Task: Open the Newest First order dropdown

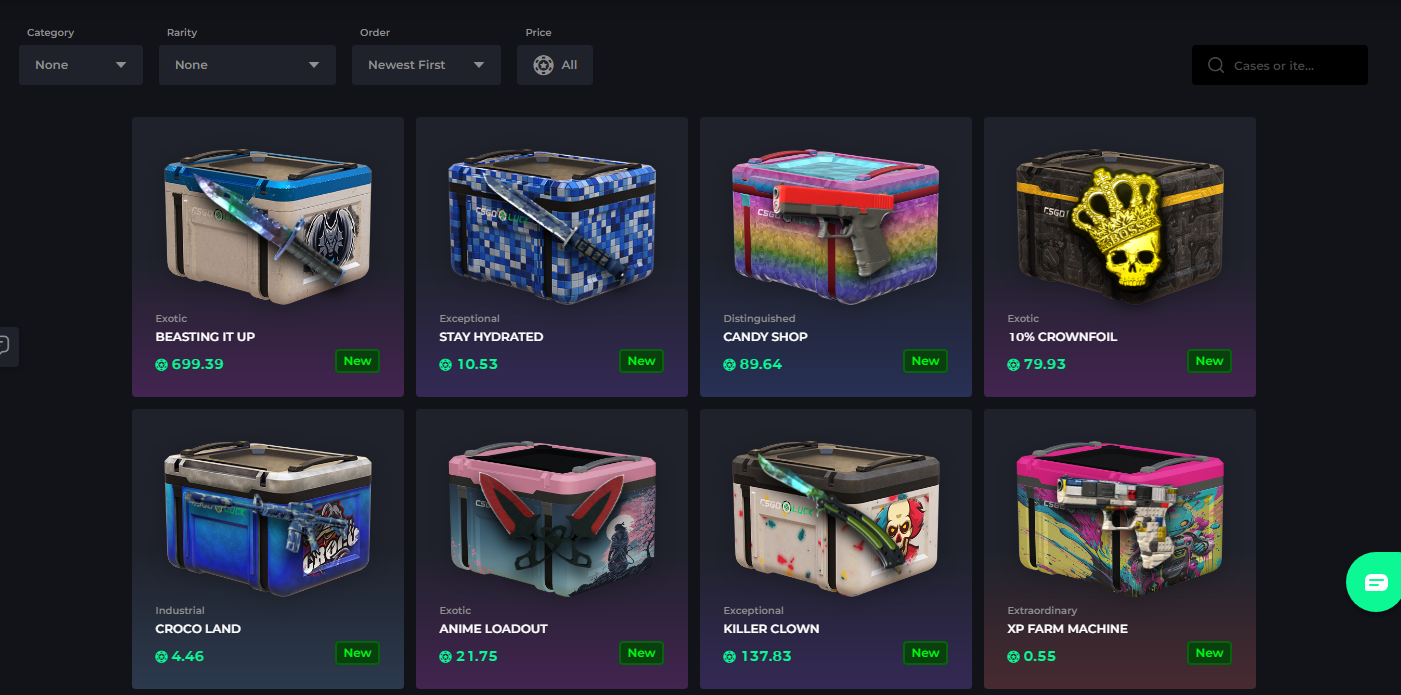Action: pyautogui.click(x=426, y=65)
